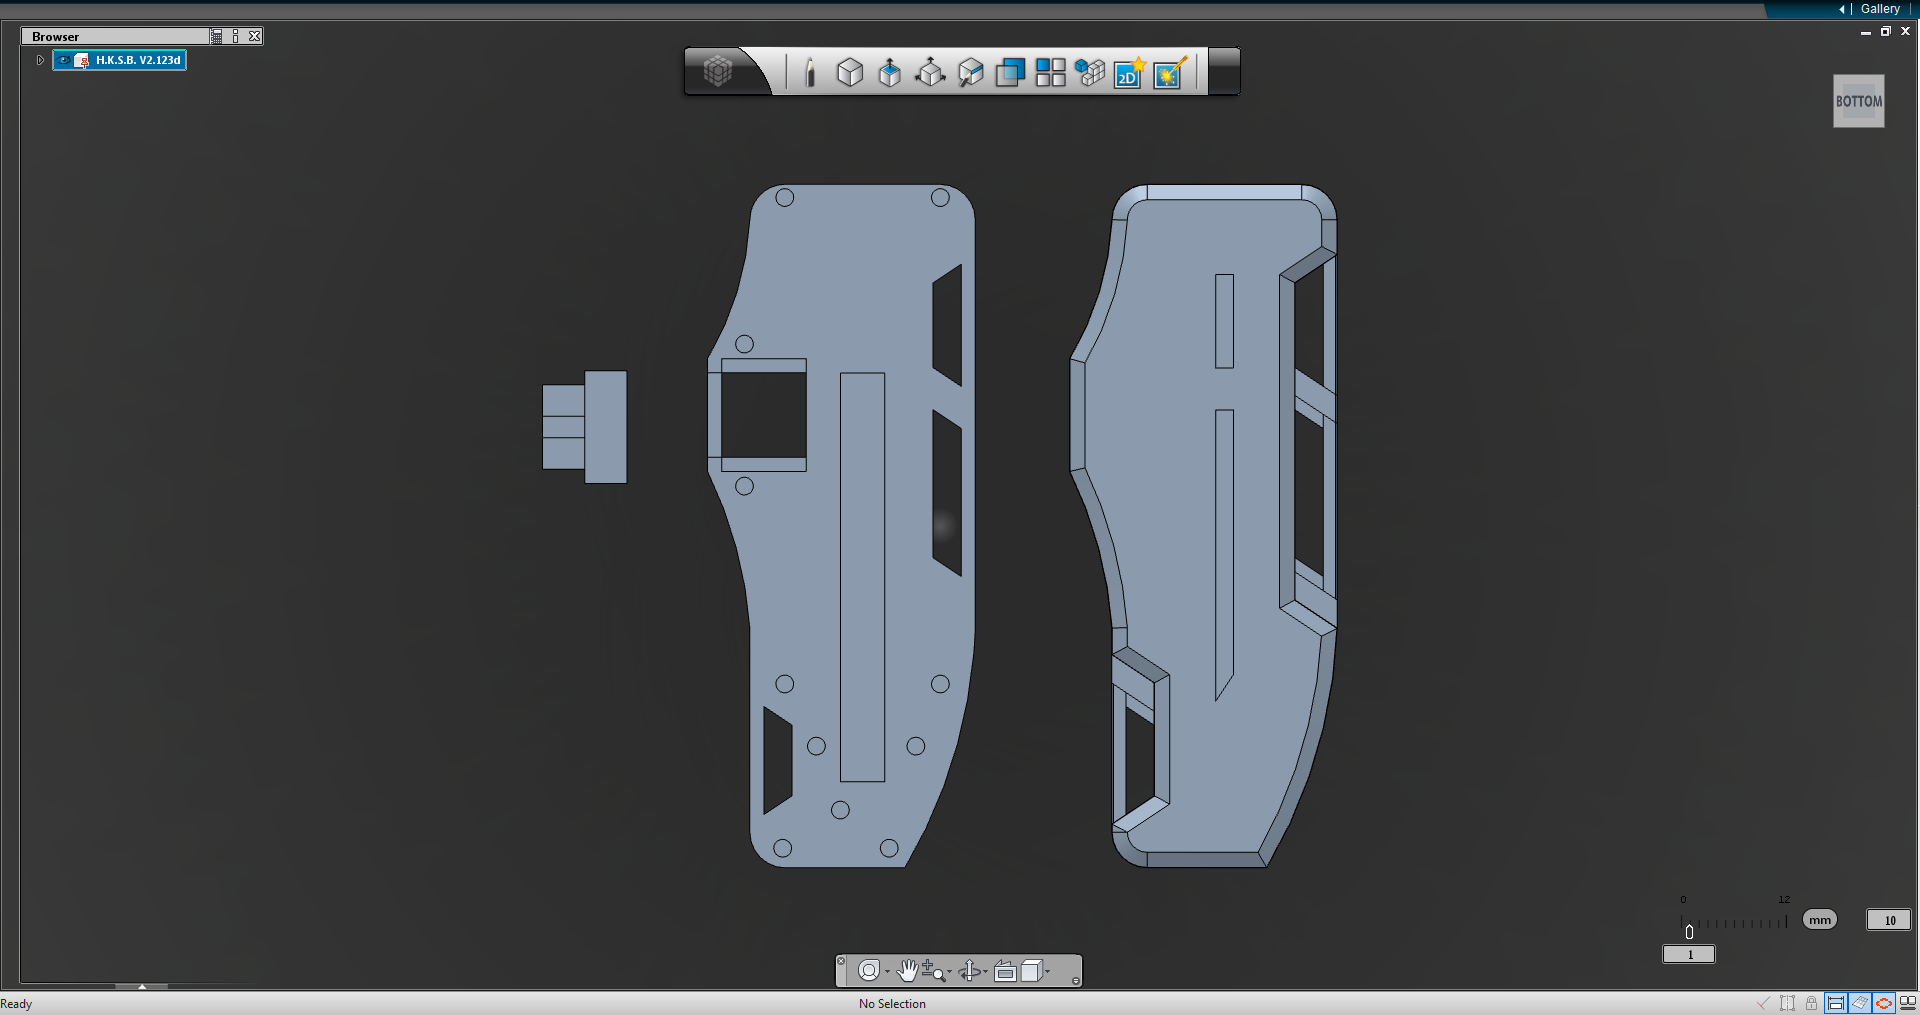Open navigation bar options menu button

1075,981
